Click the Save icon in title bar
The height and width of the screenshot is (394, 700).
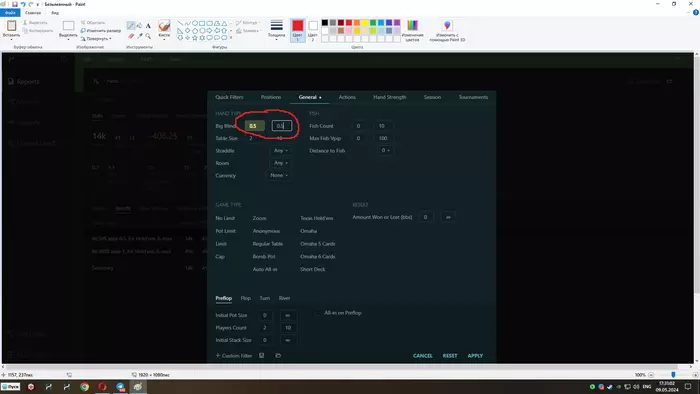coord(15,4)
